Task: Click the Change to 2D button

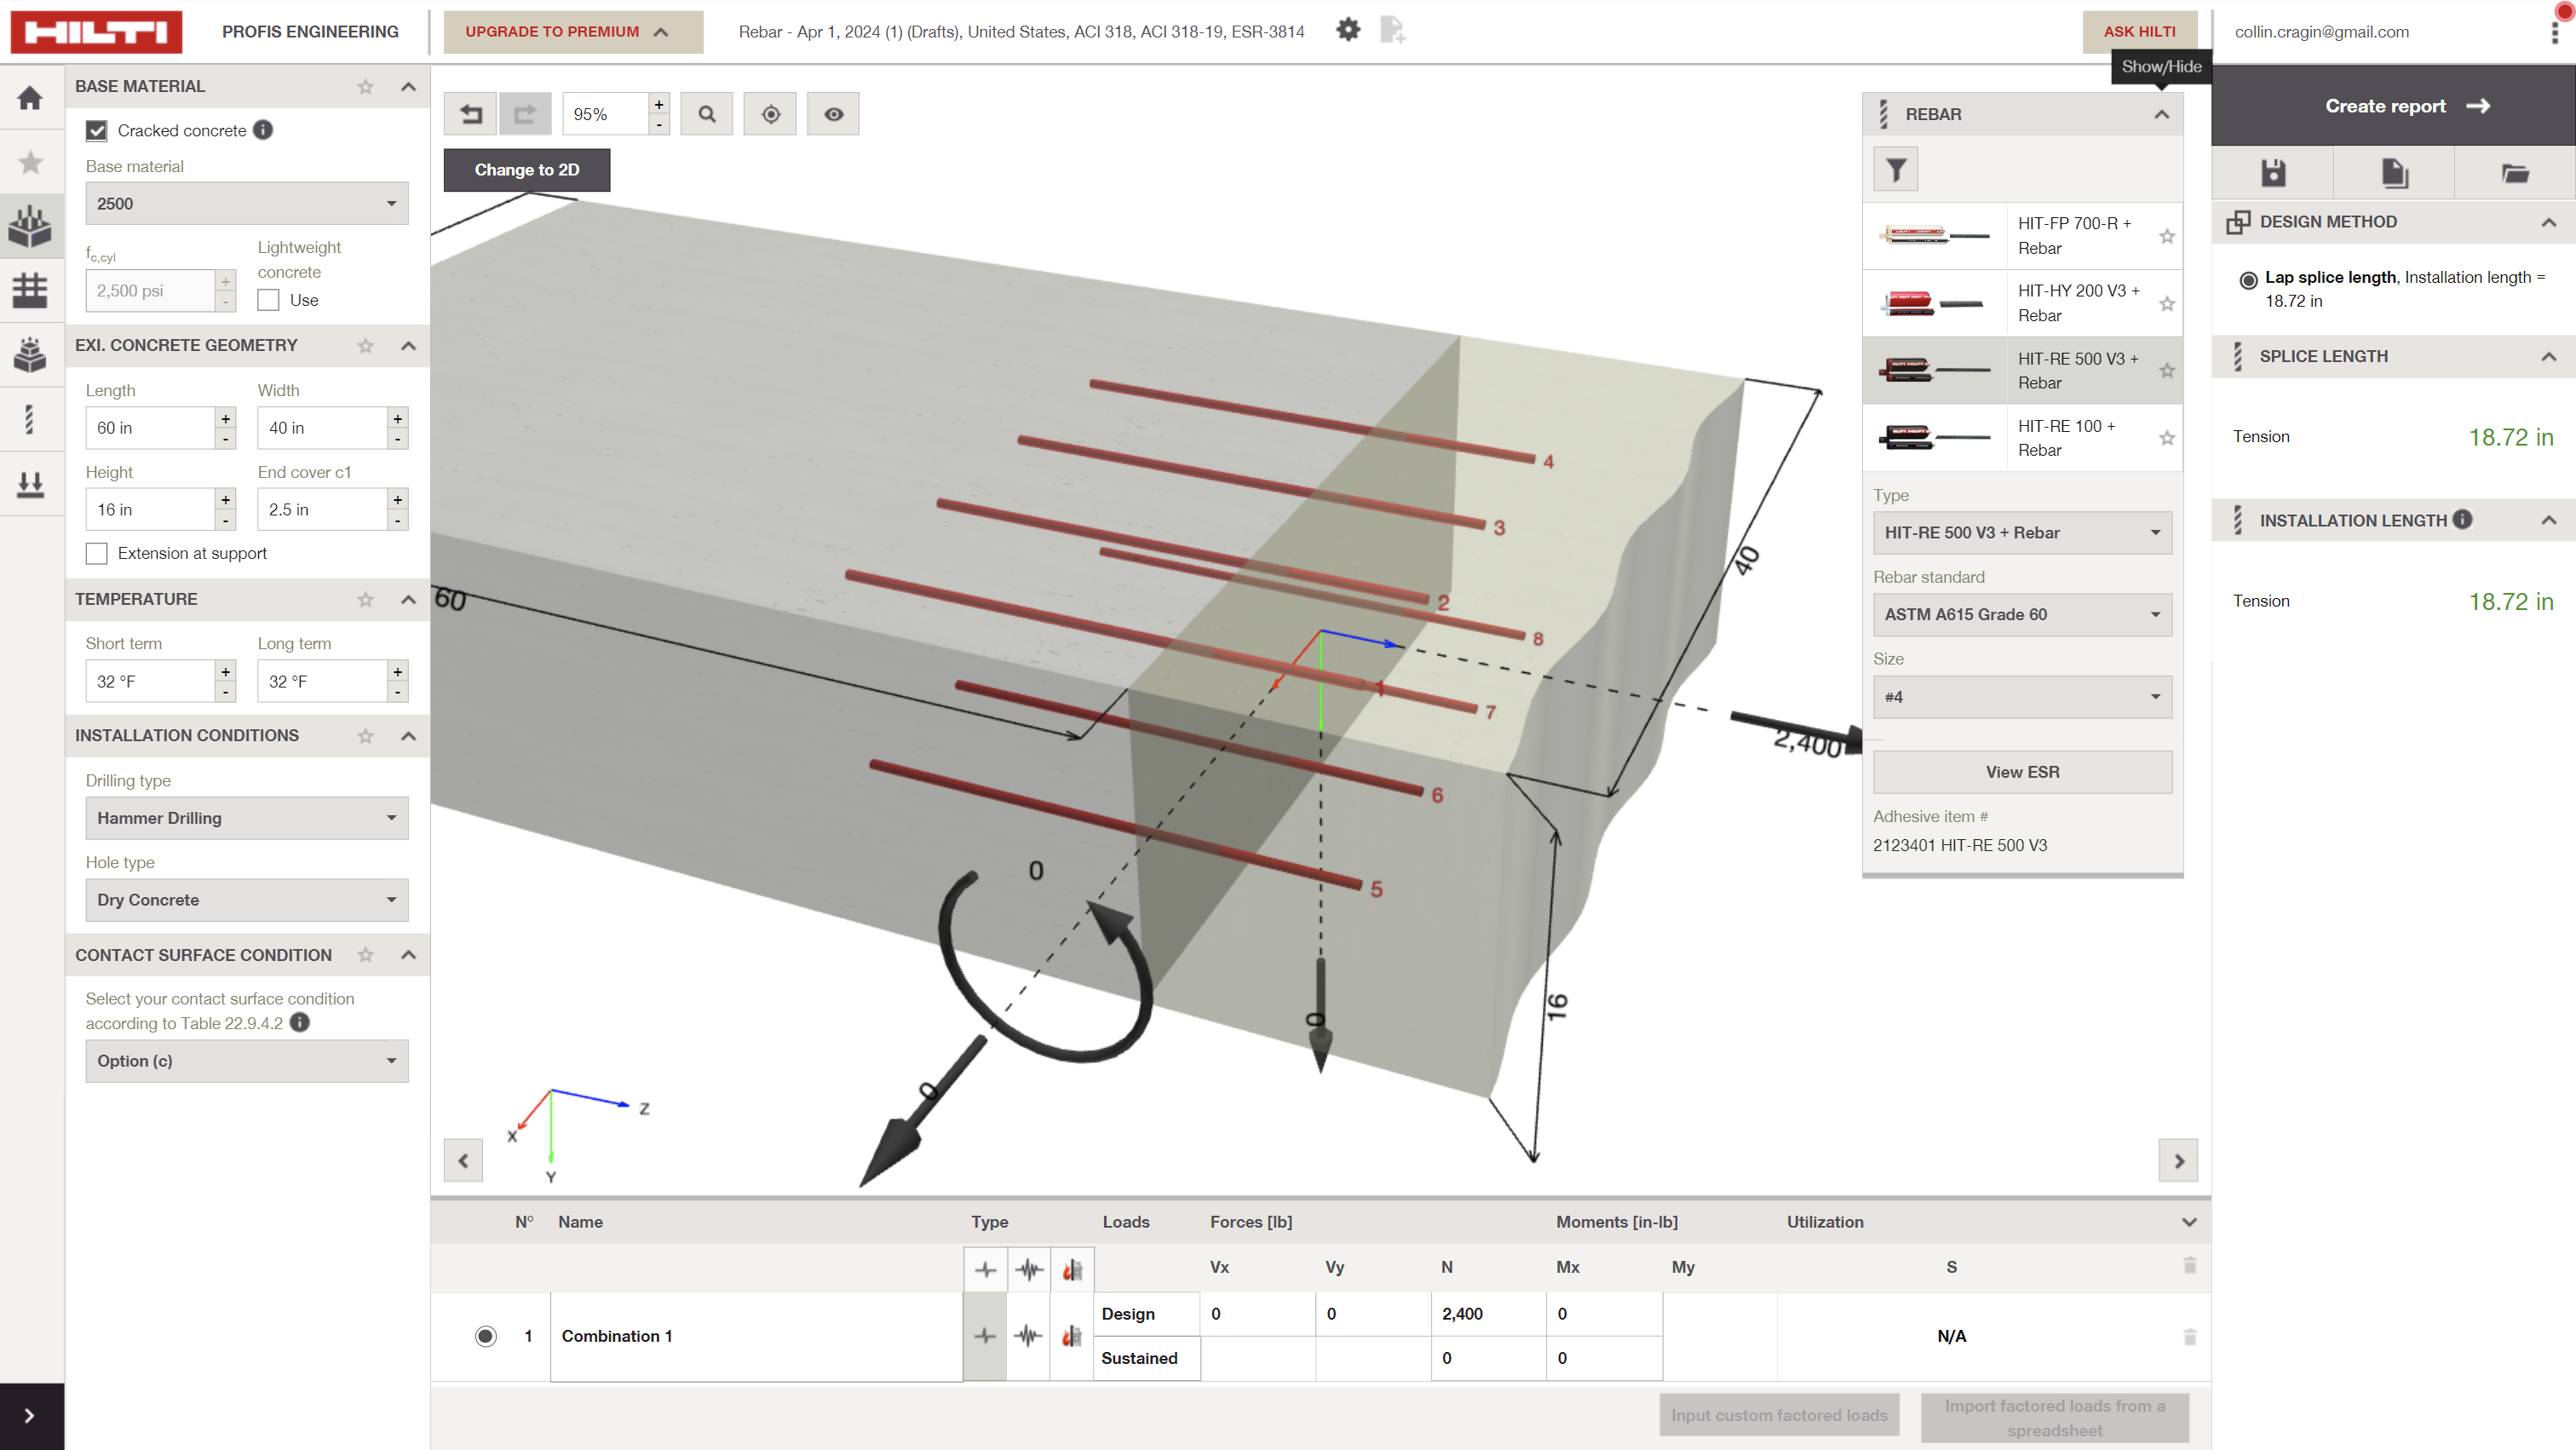Action: [x=527, y=170]
